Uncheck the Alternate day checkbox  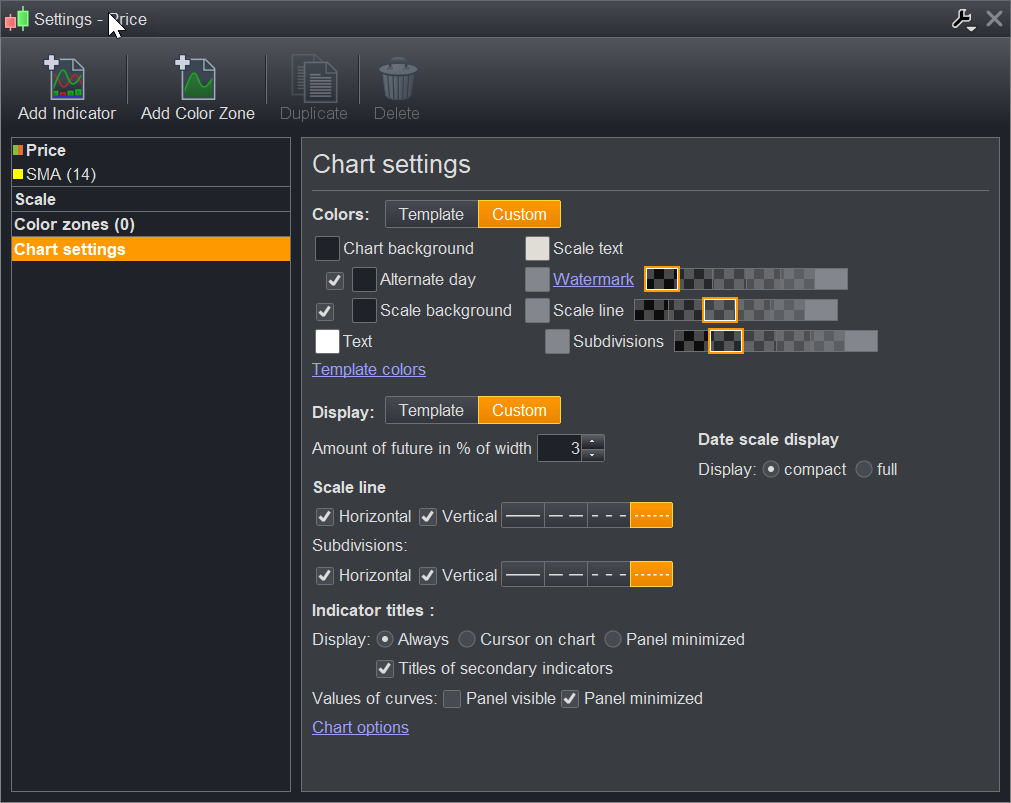(x=335, y=280)
